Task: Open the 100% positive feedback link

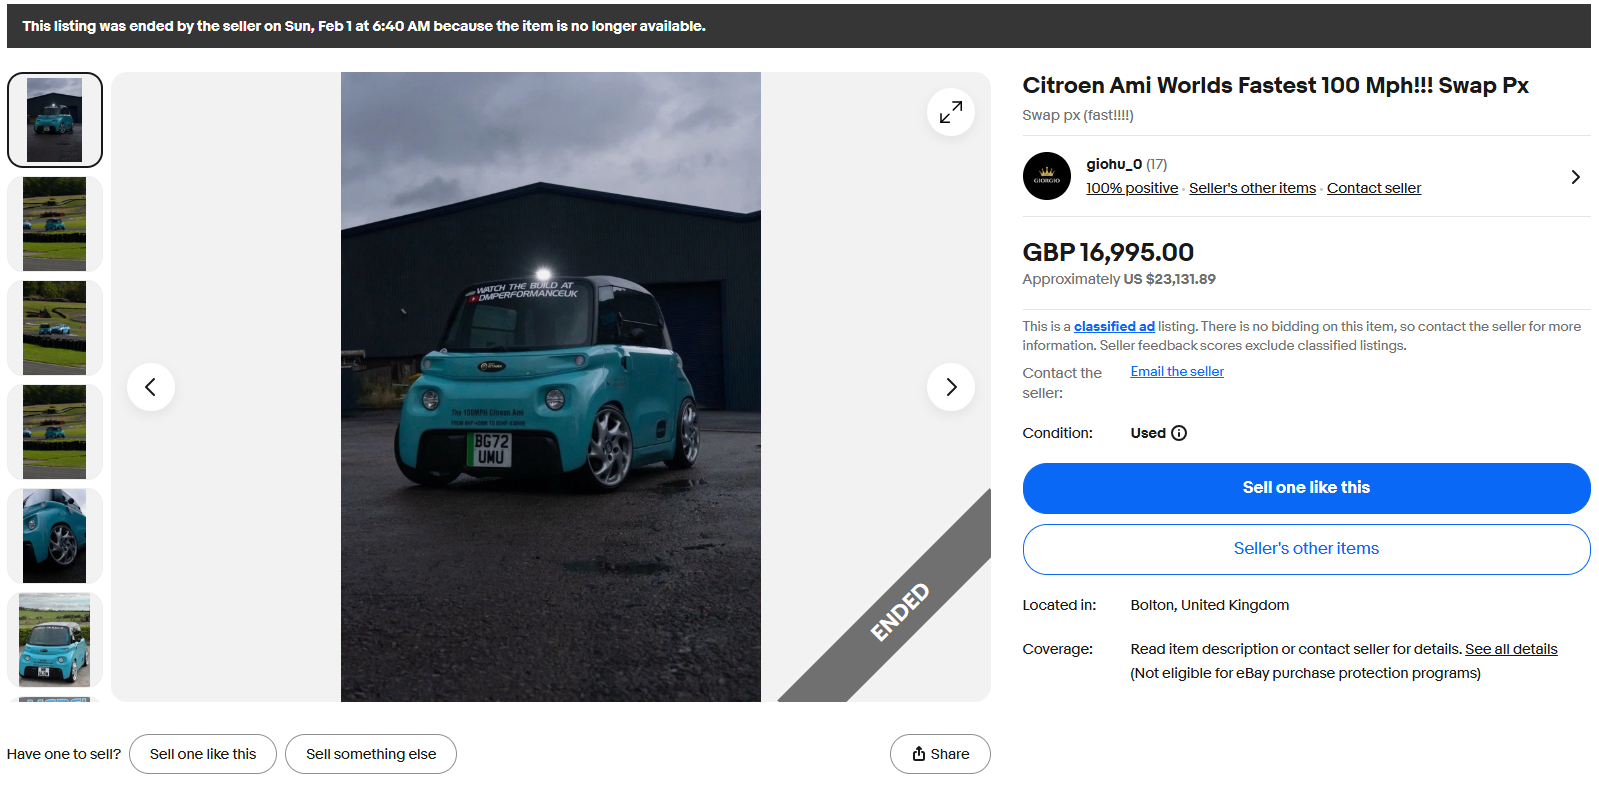Action: (x=1132, y=188)
